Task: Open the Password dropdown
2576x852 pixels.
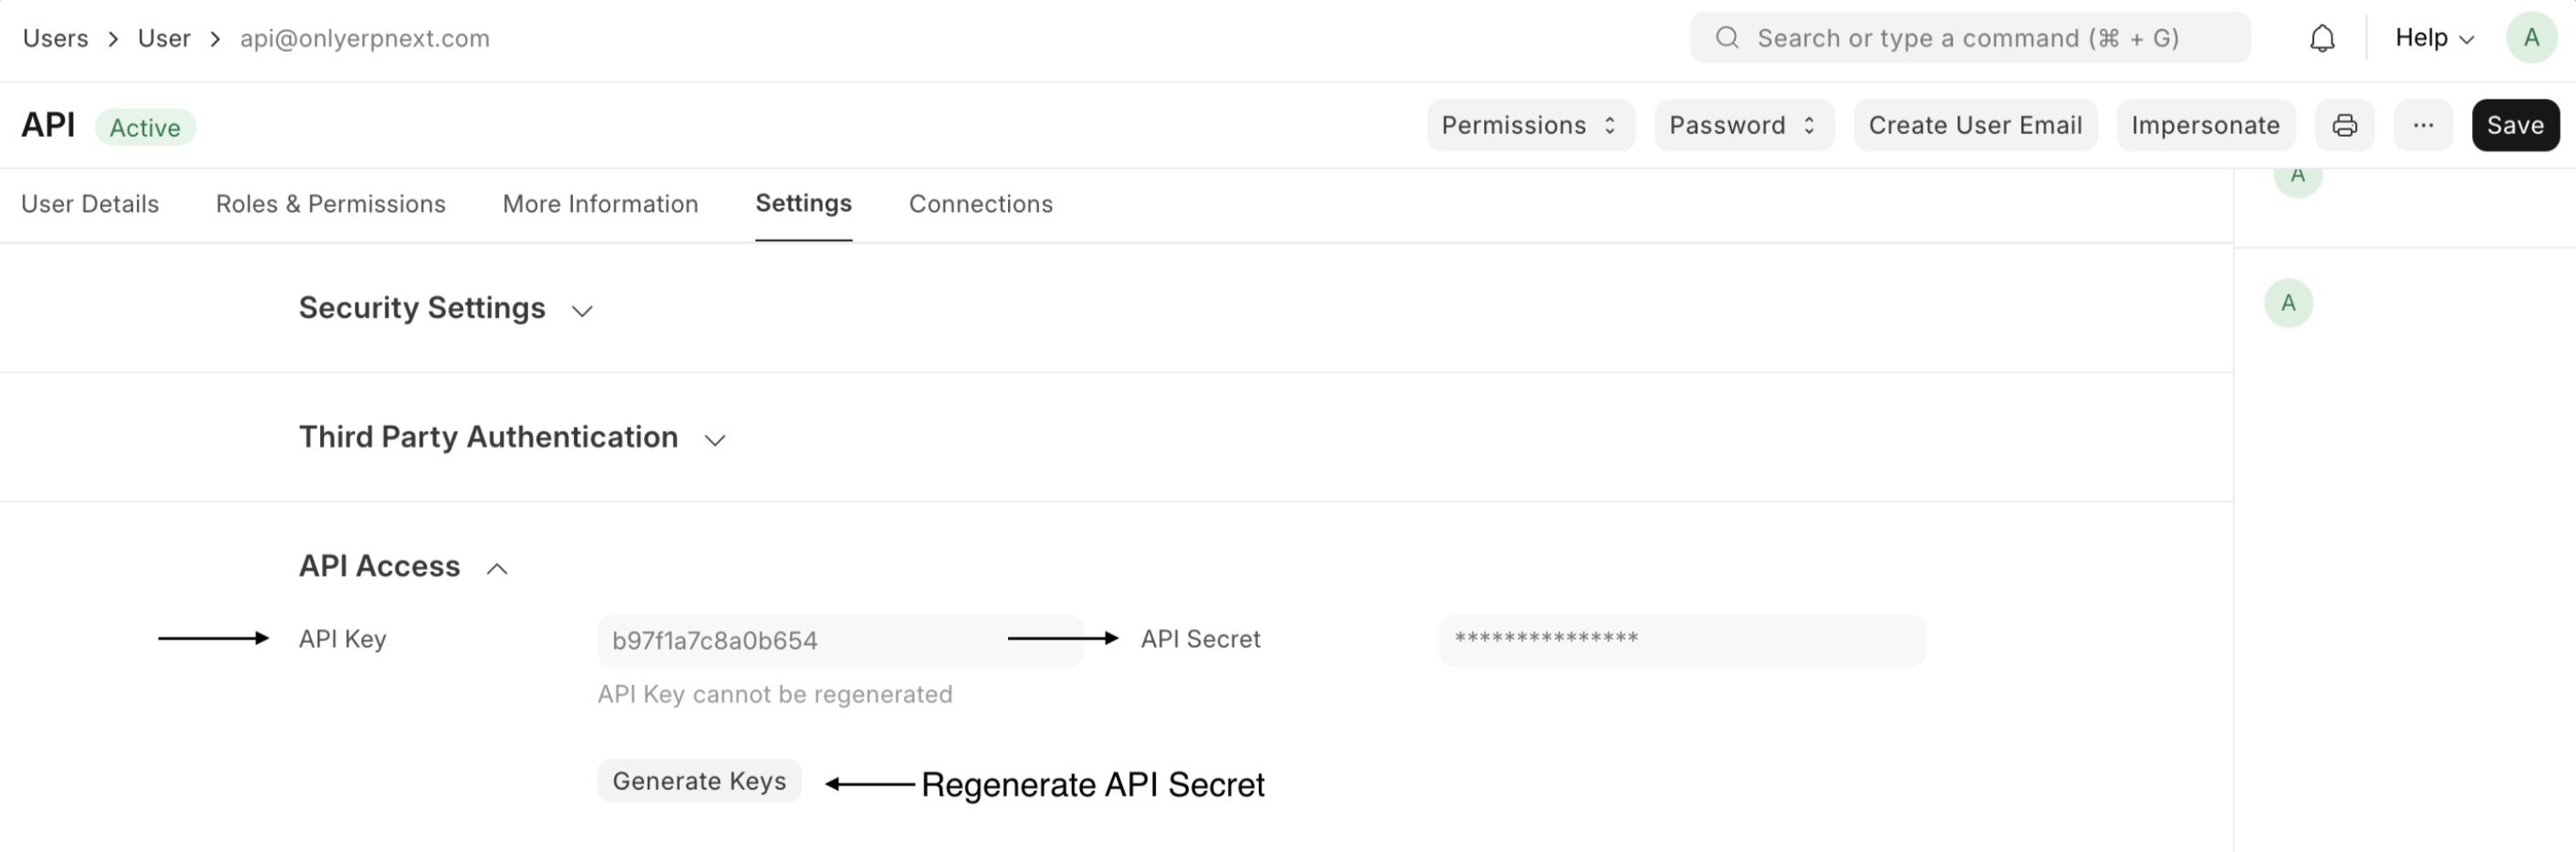Action: (x=1742, y=125)
